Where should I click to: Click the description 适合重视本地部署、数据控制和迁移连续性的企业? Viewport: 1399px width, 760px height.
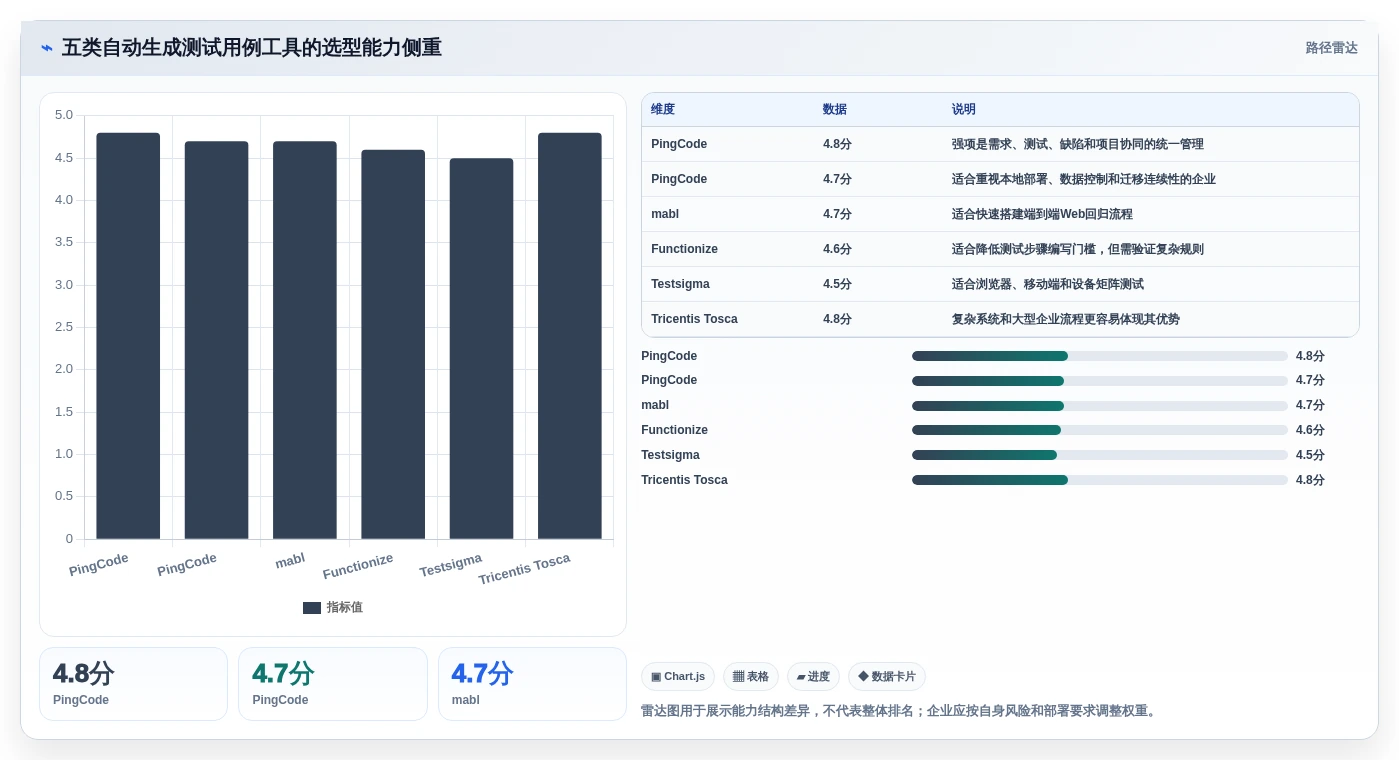coord(1084,179)
